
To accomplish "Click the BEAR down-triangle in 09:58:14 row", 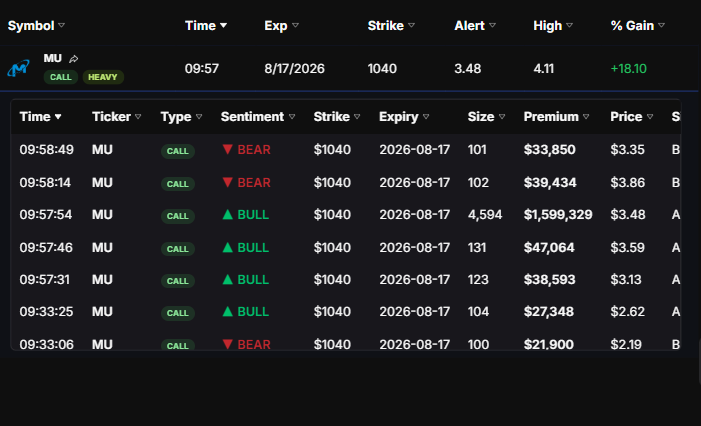I will pyautogui.click(x=228, y=182).
